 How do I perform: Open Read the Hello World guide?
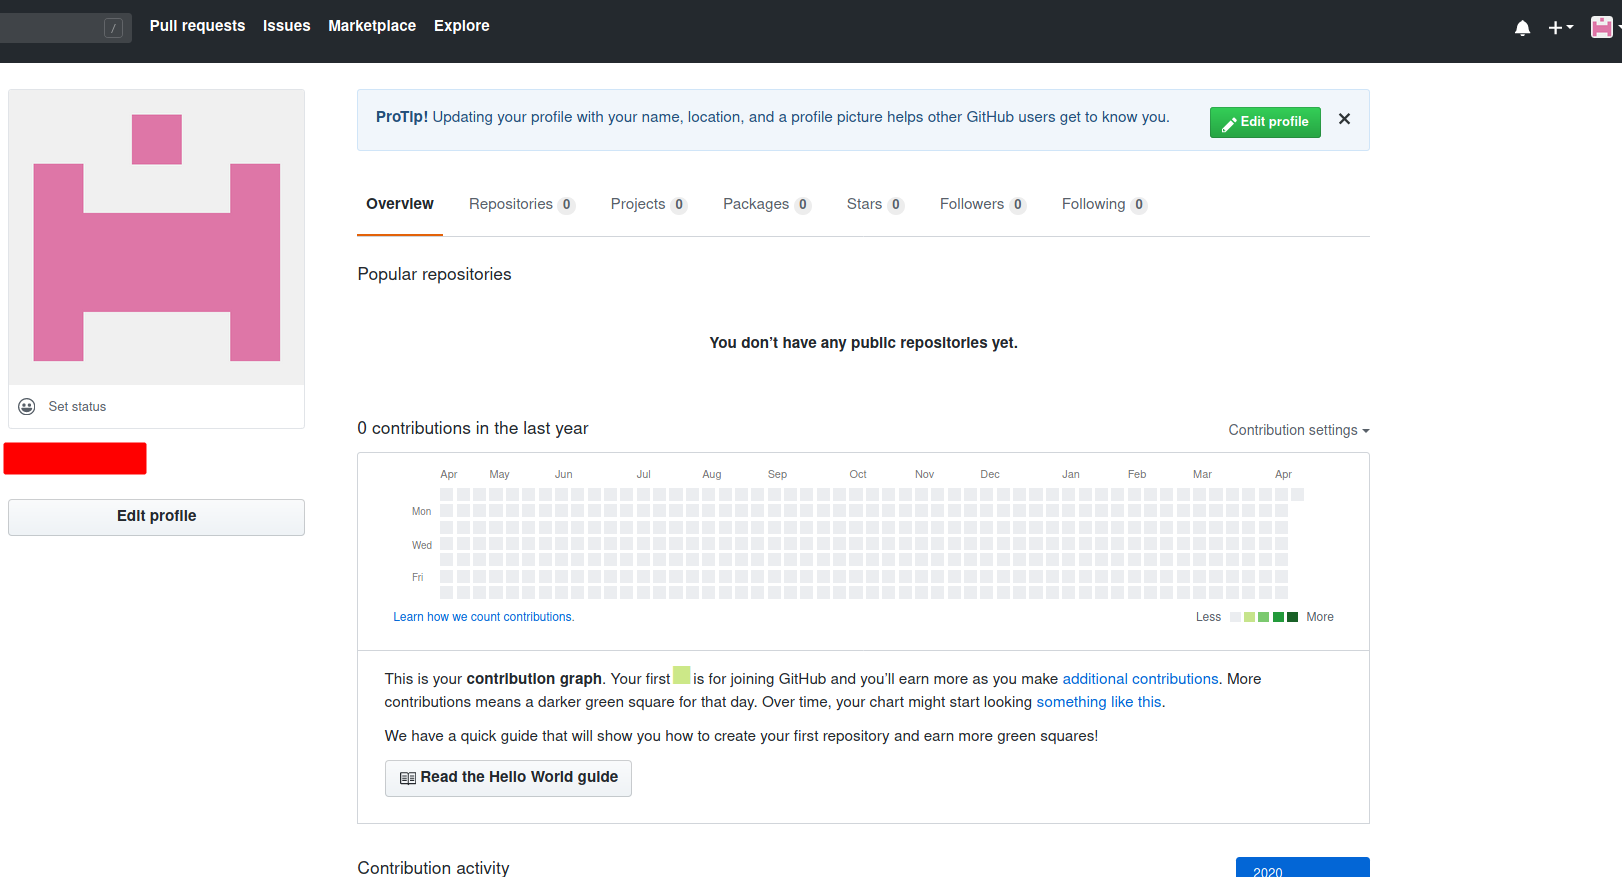point(508,778)
